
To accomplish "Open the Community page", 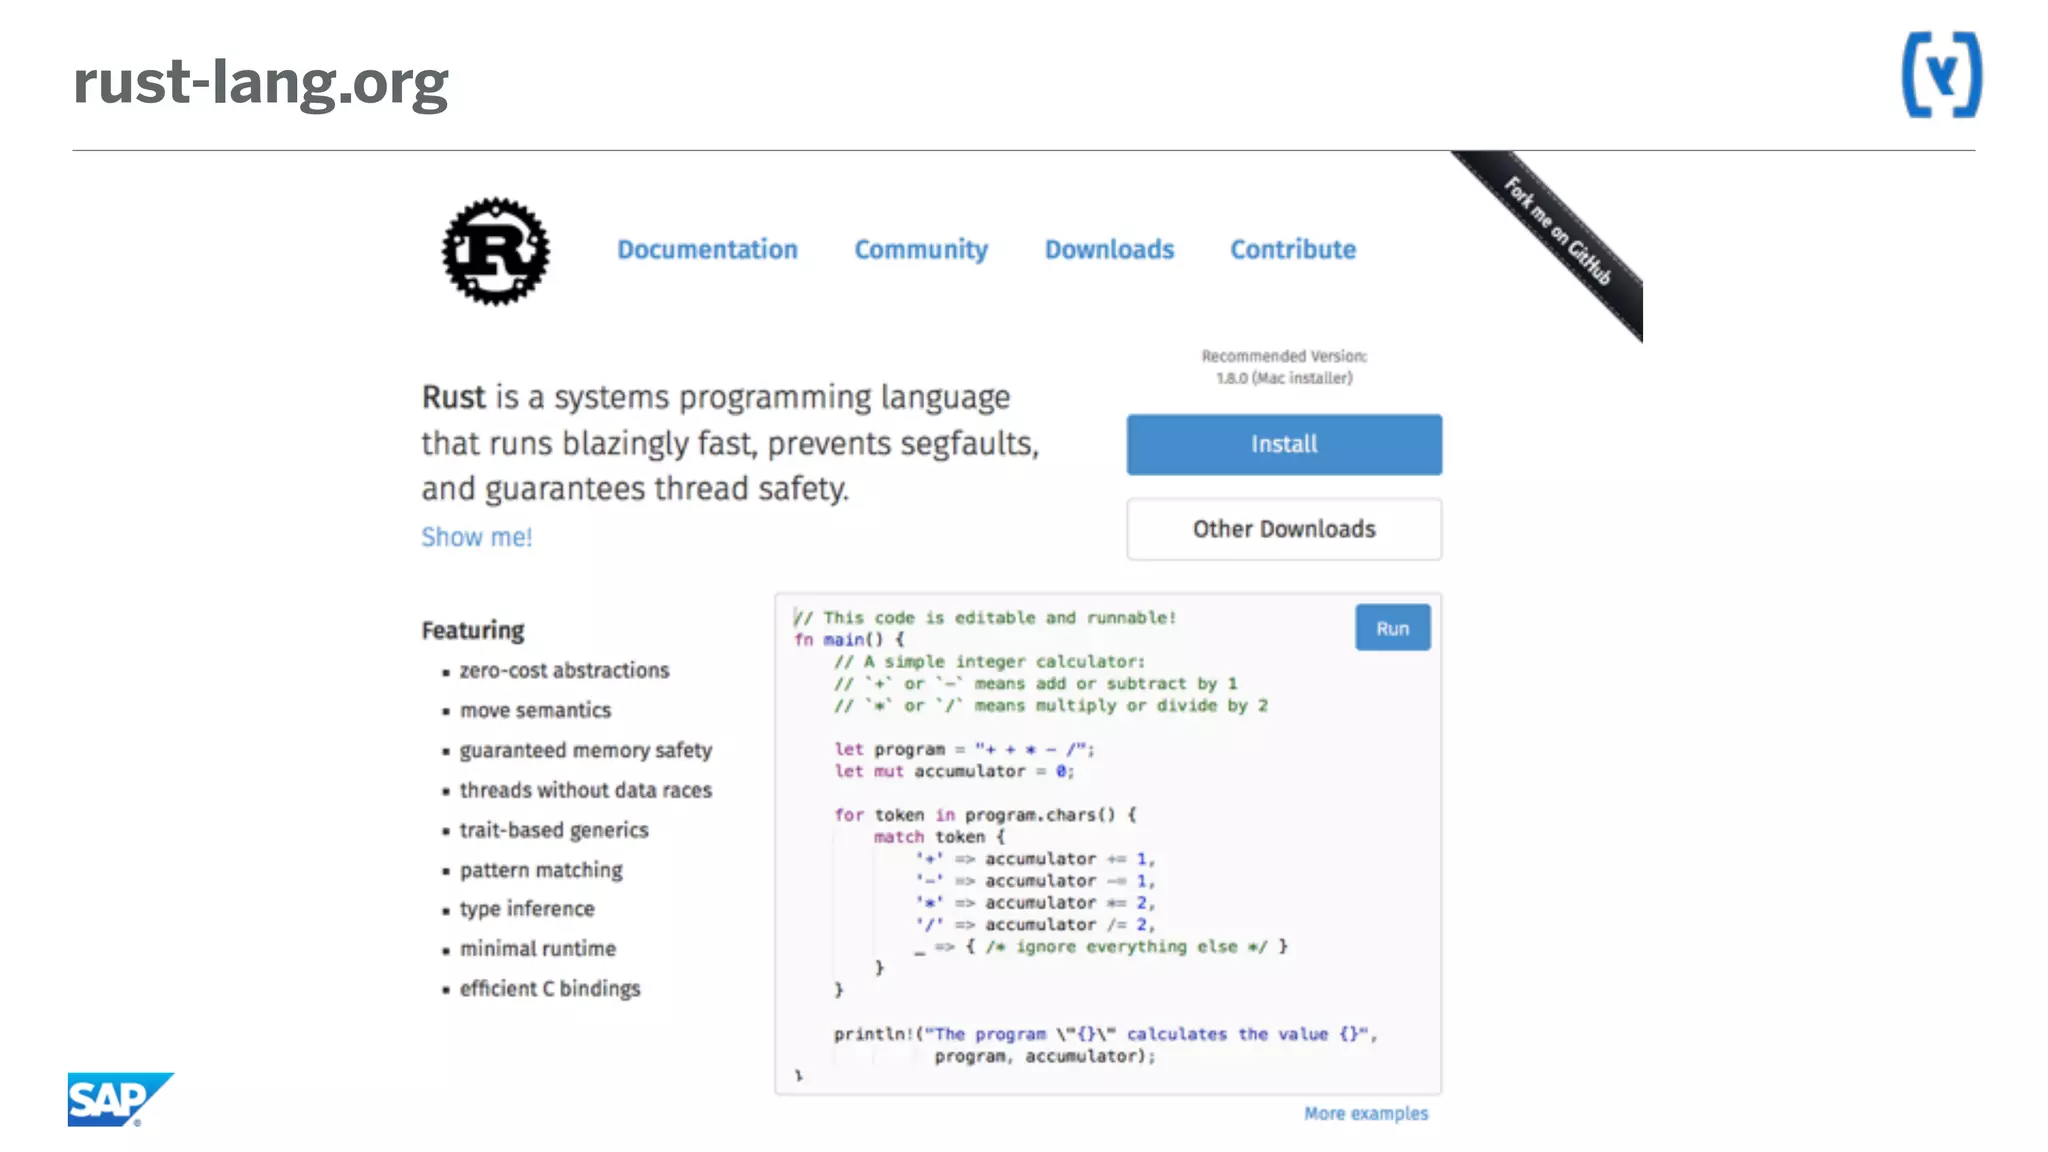I will [921, 249].
